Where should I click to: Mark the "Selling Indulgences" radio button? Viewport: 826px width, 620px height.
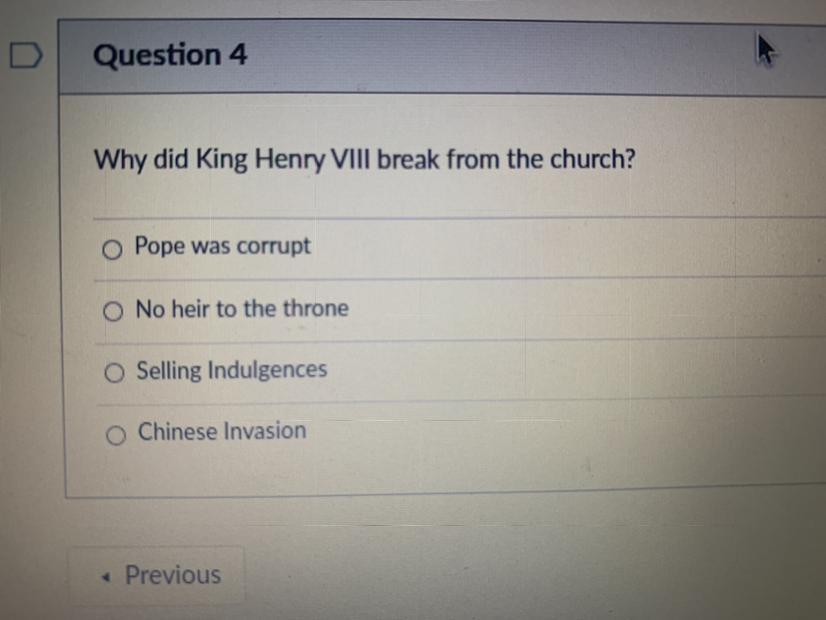coord(116,373)
